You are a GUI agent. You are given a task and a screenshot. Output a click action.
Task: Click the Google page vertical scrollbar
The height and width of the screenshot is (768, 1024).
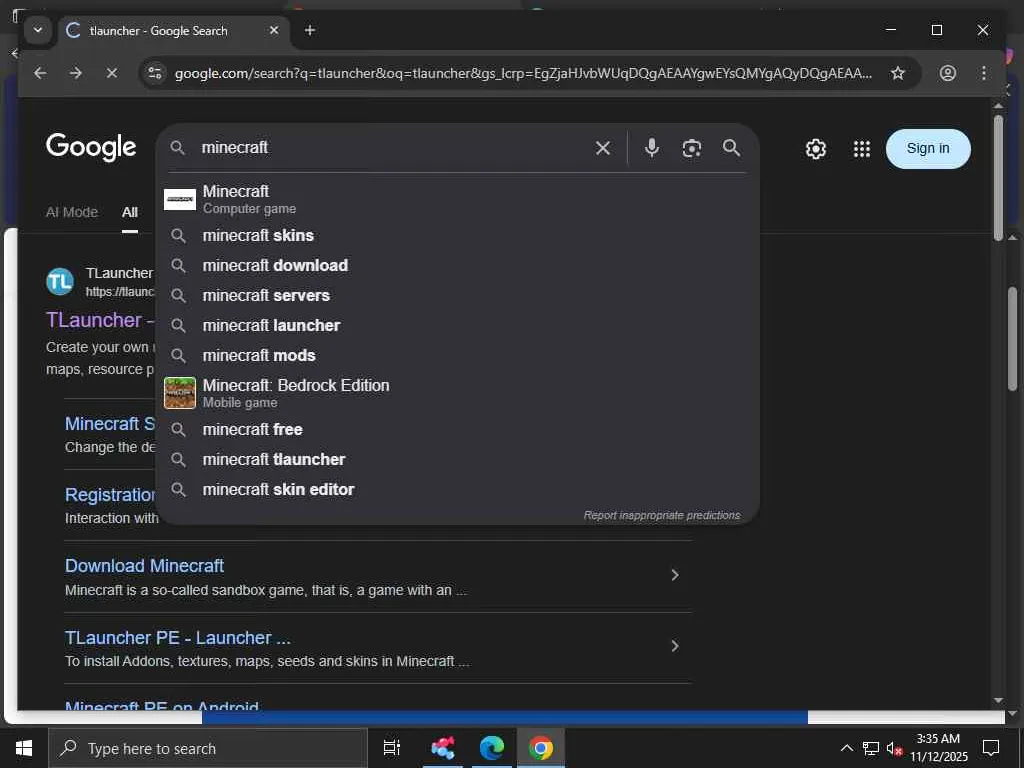tap(998, 178)
